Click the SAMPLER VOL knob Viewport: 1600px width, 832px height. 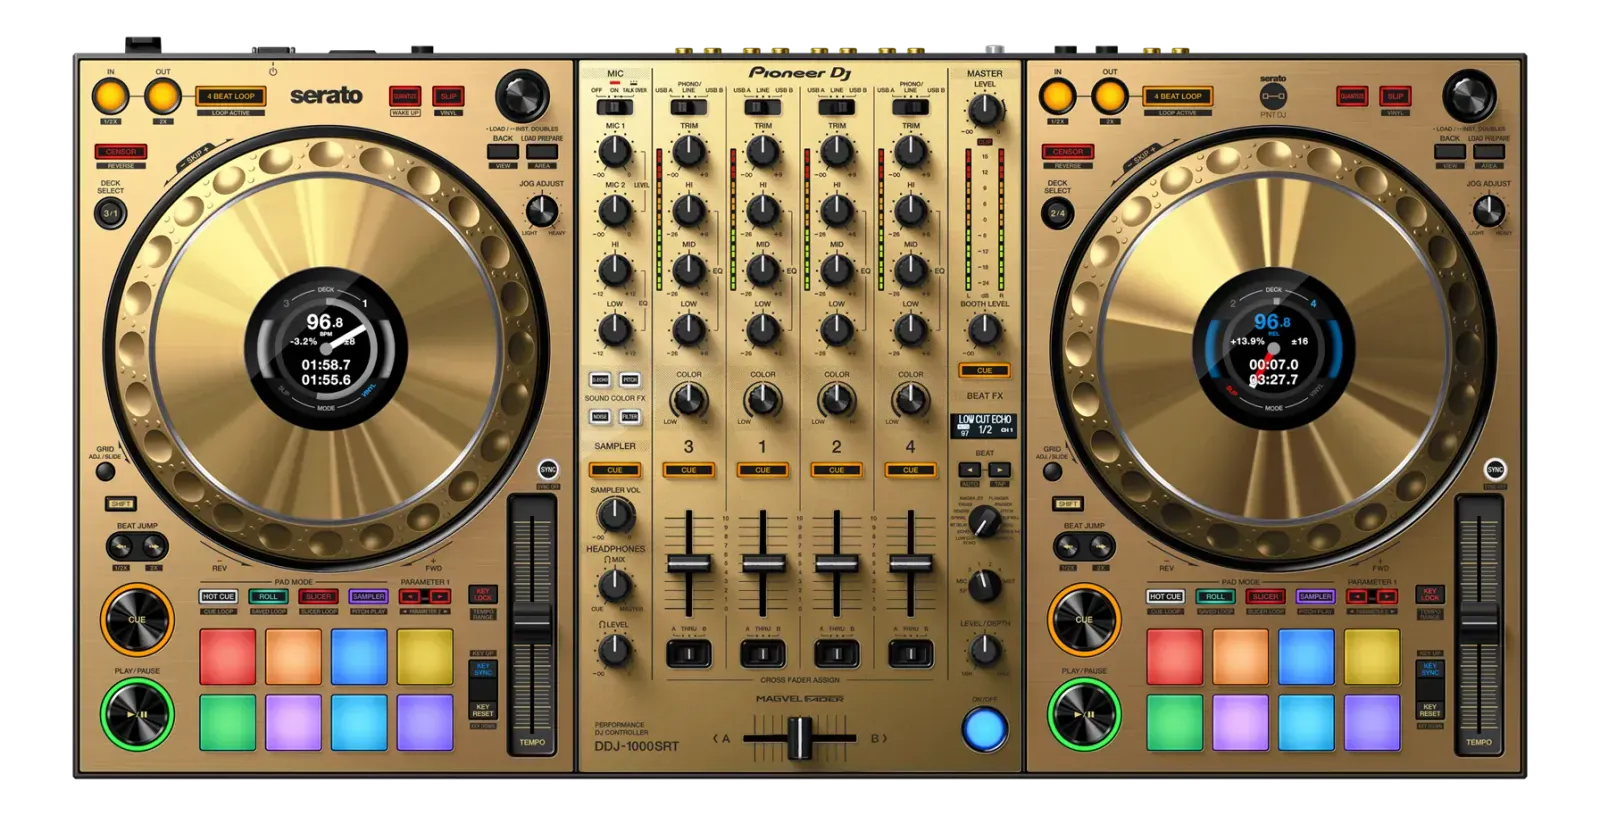615,514
